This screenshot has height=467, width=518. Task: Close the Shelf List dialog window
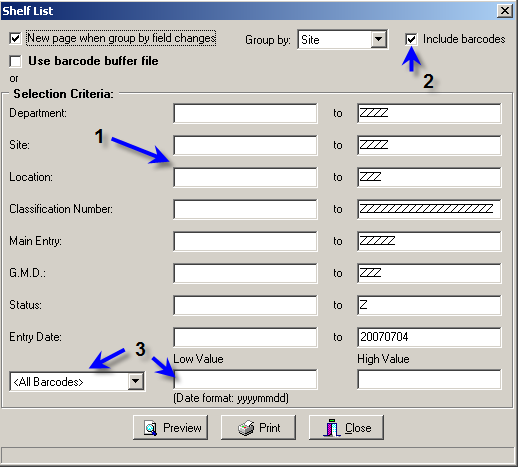click(x=505, y=11)
